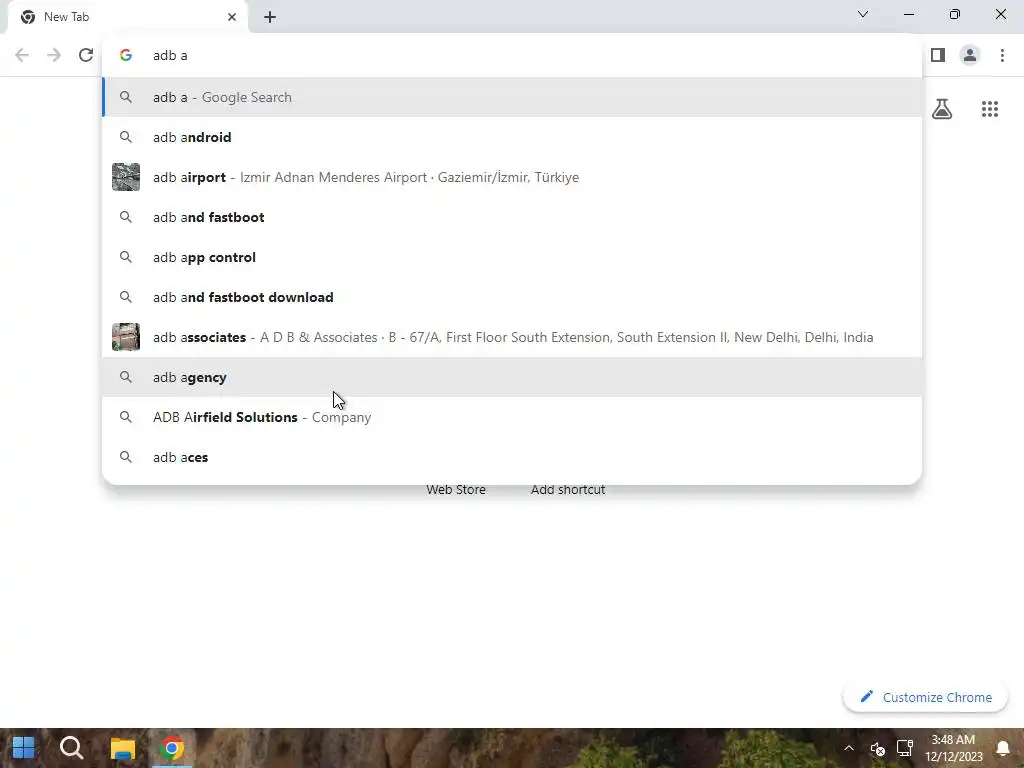The width and height of the screenshot is (1024, 768).
Task: Open the Web Store shortcut
Action: coord(456,490)
